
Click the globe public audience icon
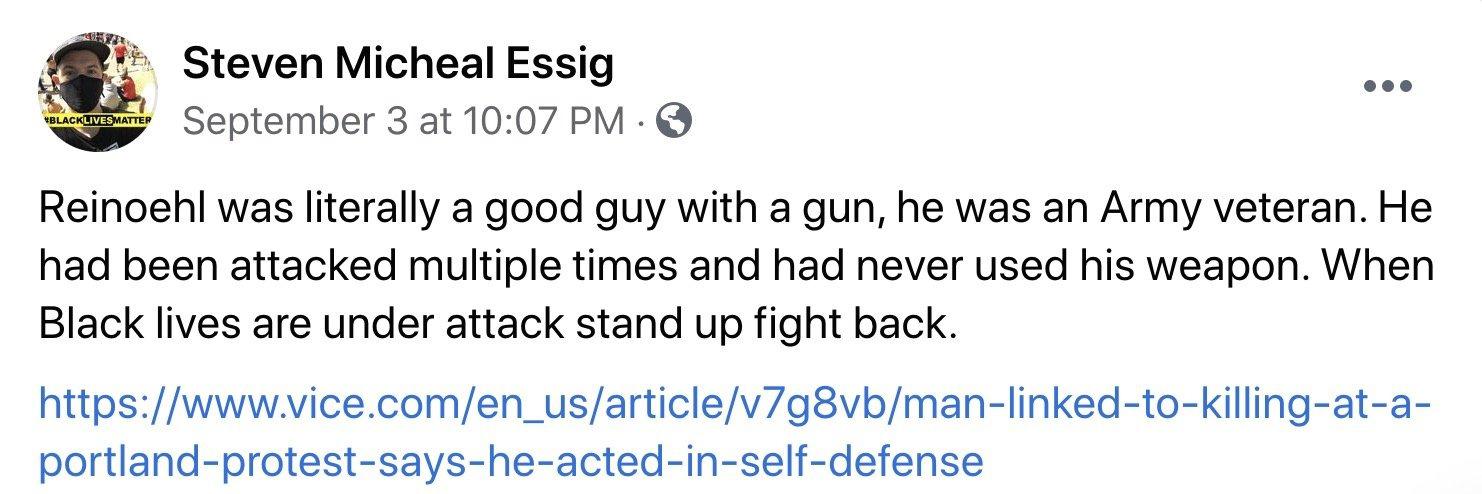tap(674, 122)
